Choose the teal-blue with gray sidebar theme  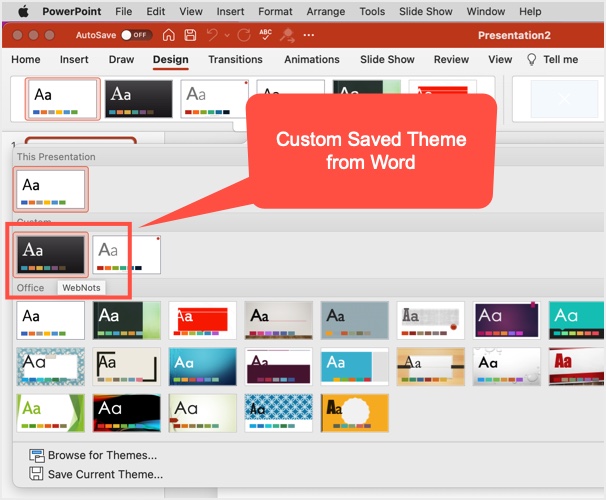pos(354,367)
